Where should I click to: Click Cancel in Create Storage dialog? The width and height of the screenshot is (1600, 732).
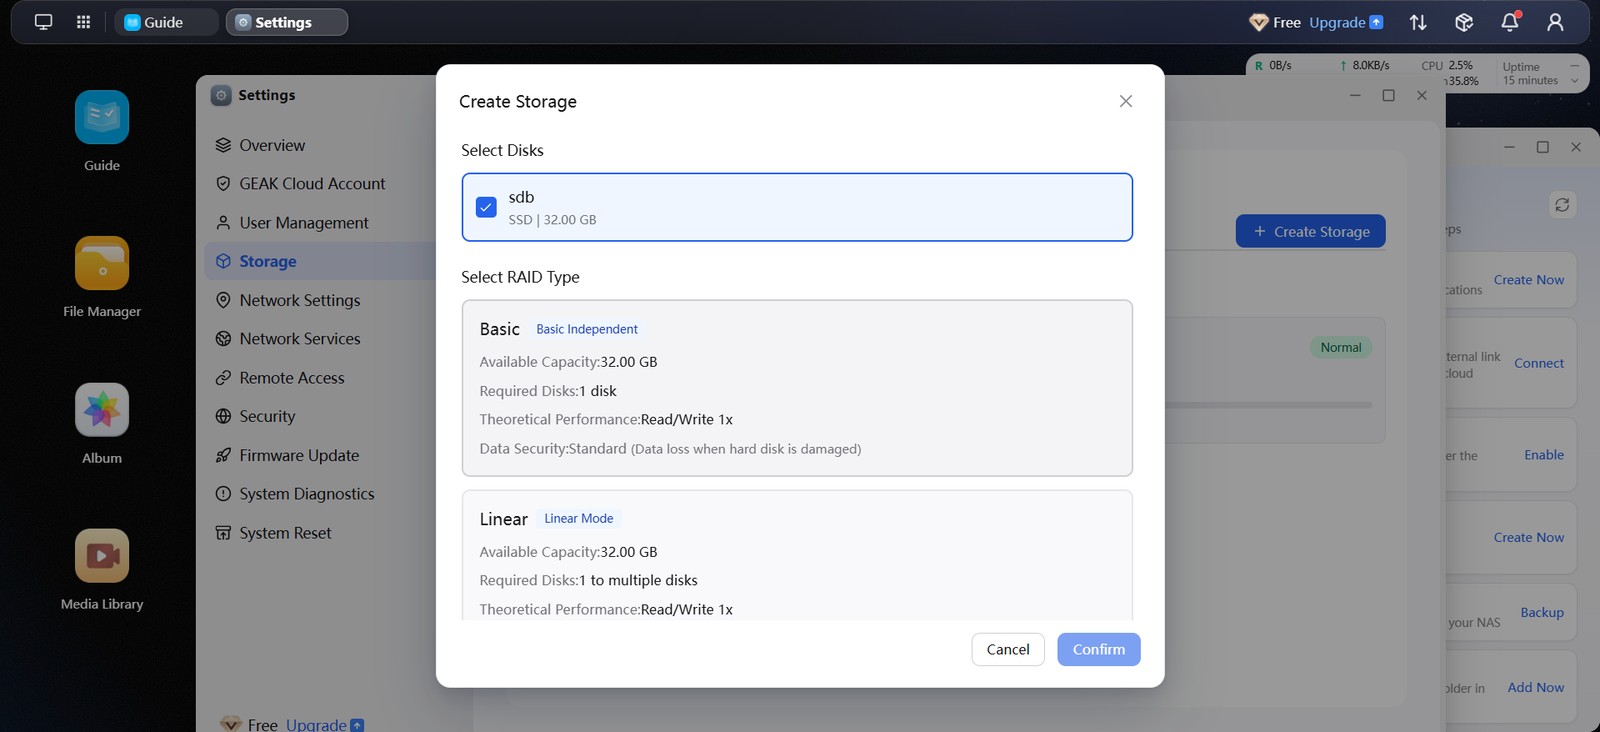[x=1008, y=649]
